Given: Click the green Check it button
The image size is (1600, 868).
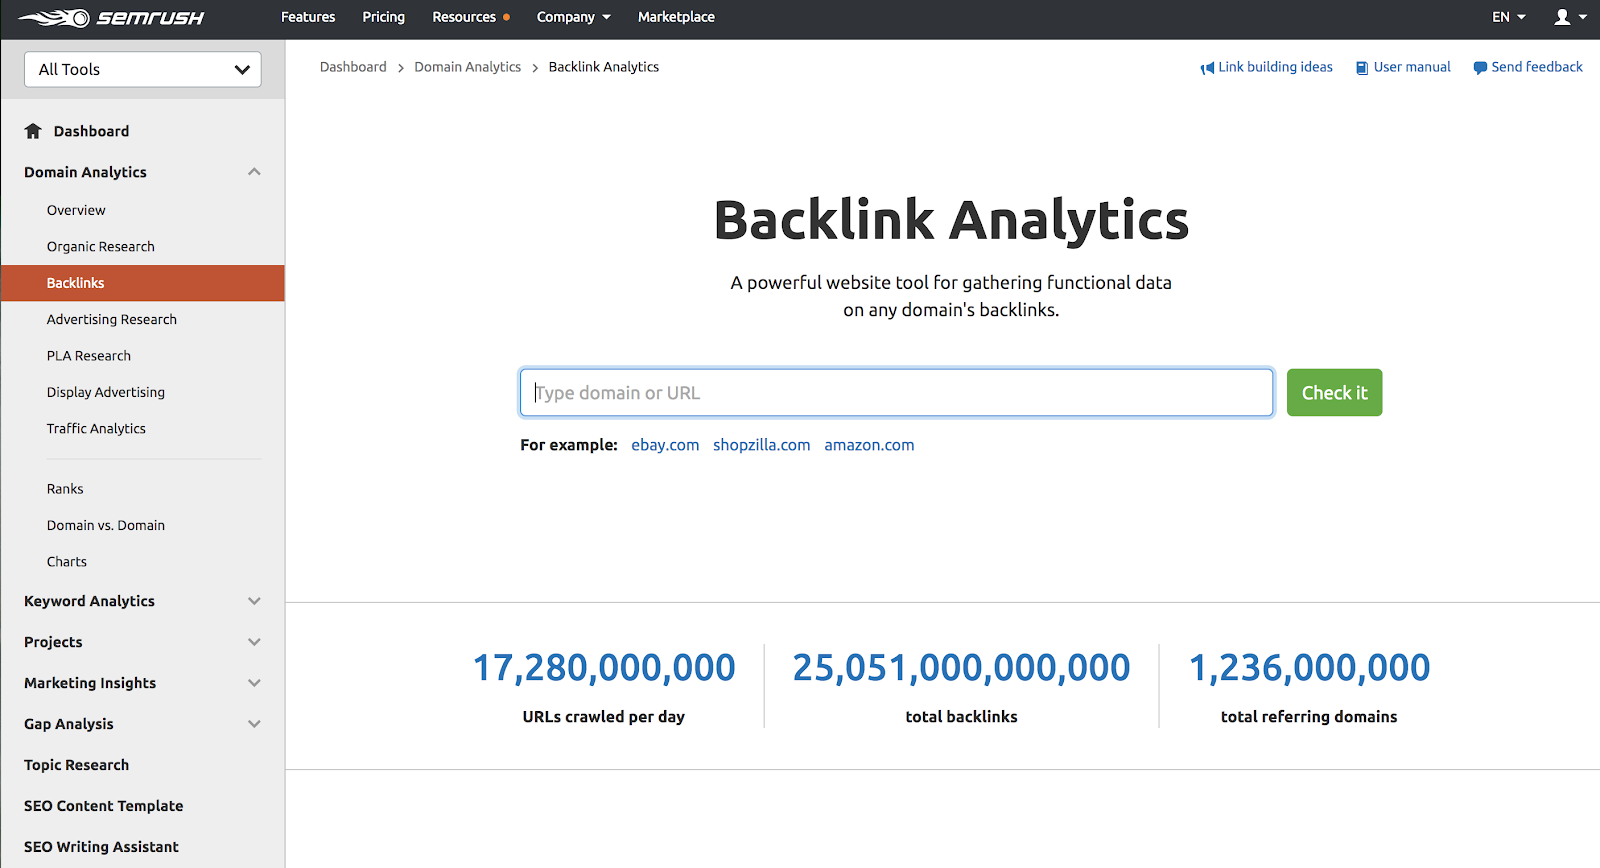Looking at the screenshot, I should pyautogui.click(x=1335, y=393).
